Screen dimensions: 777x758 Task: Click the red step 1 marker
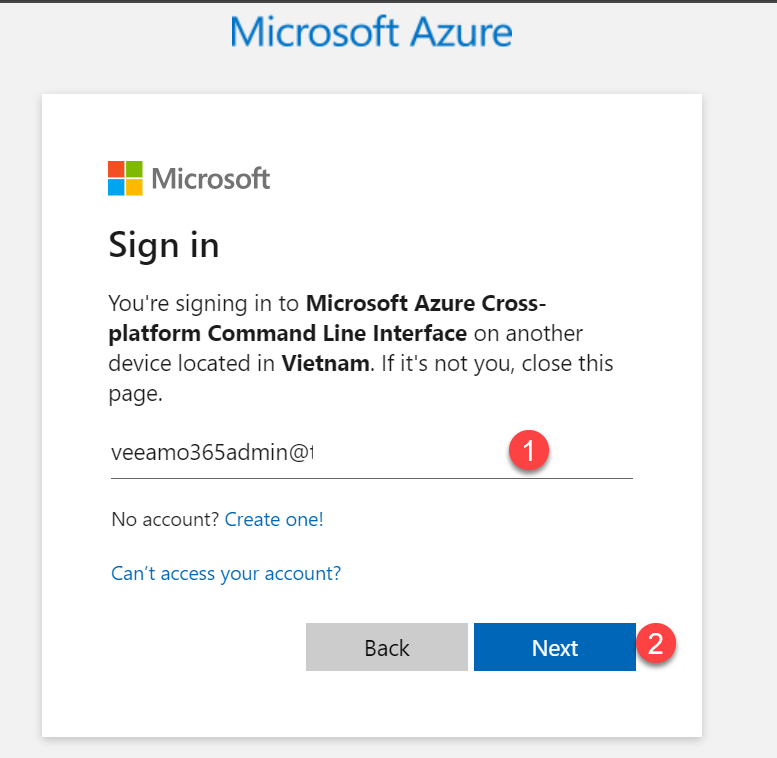pyautogui.click(x=528, y=451)
